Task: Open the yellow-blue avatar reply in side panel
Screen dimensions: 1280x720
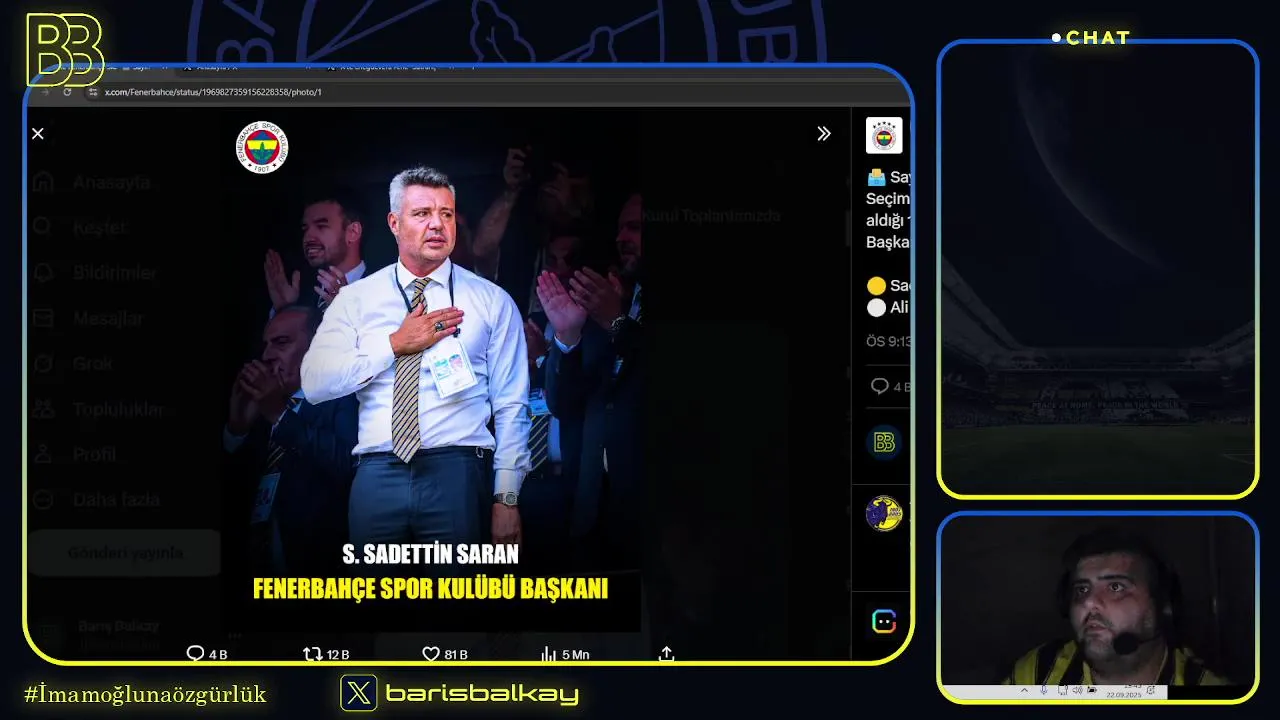Action: (884, 513)
